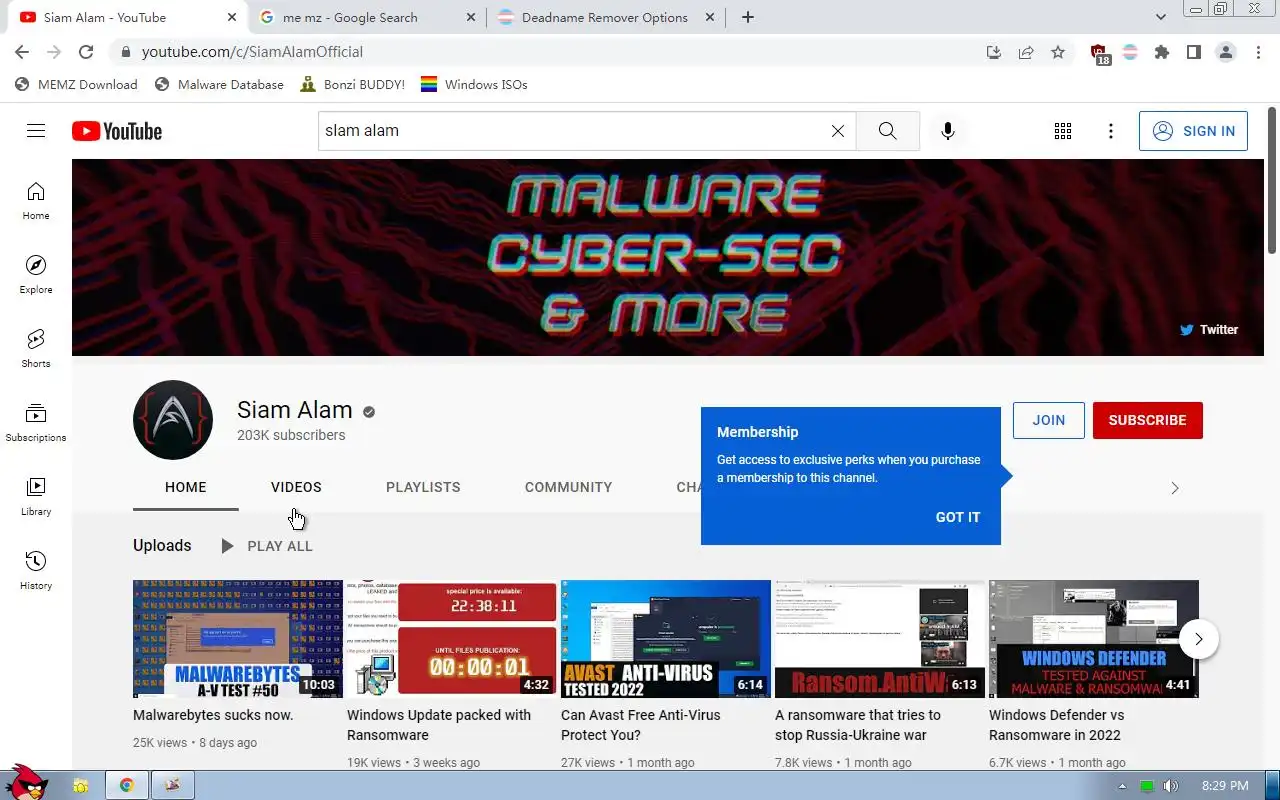
Task: Open MEMZ Download bookmark
Action: point(76,85)
